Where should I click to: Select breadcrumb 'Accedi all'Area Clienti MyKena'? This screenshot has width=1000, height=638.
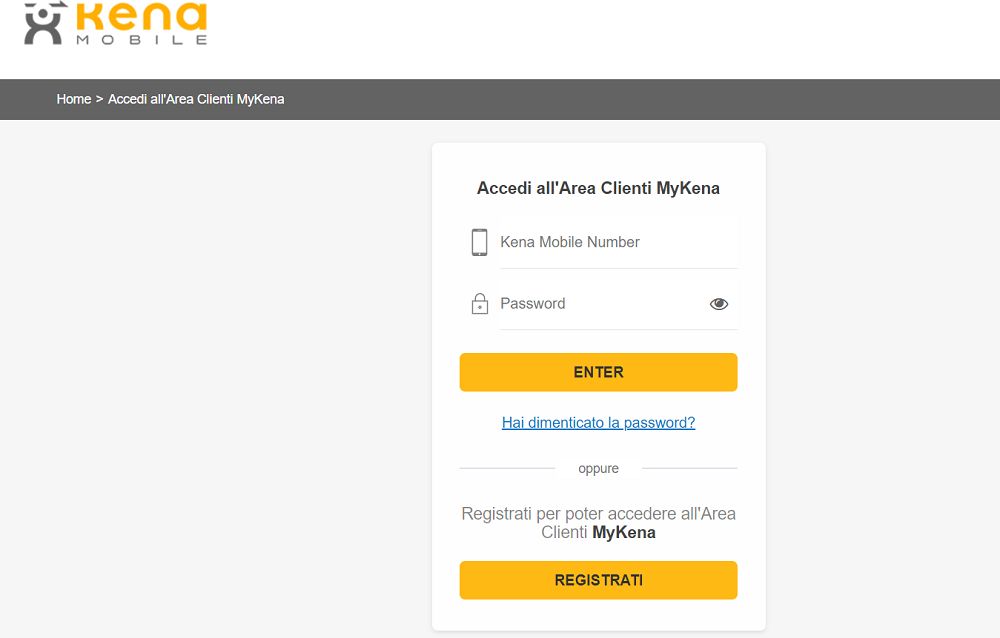click(x=196, y=99)
